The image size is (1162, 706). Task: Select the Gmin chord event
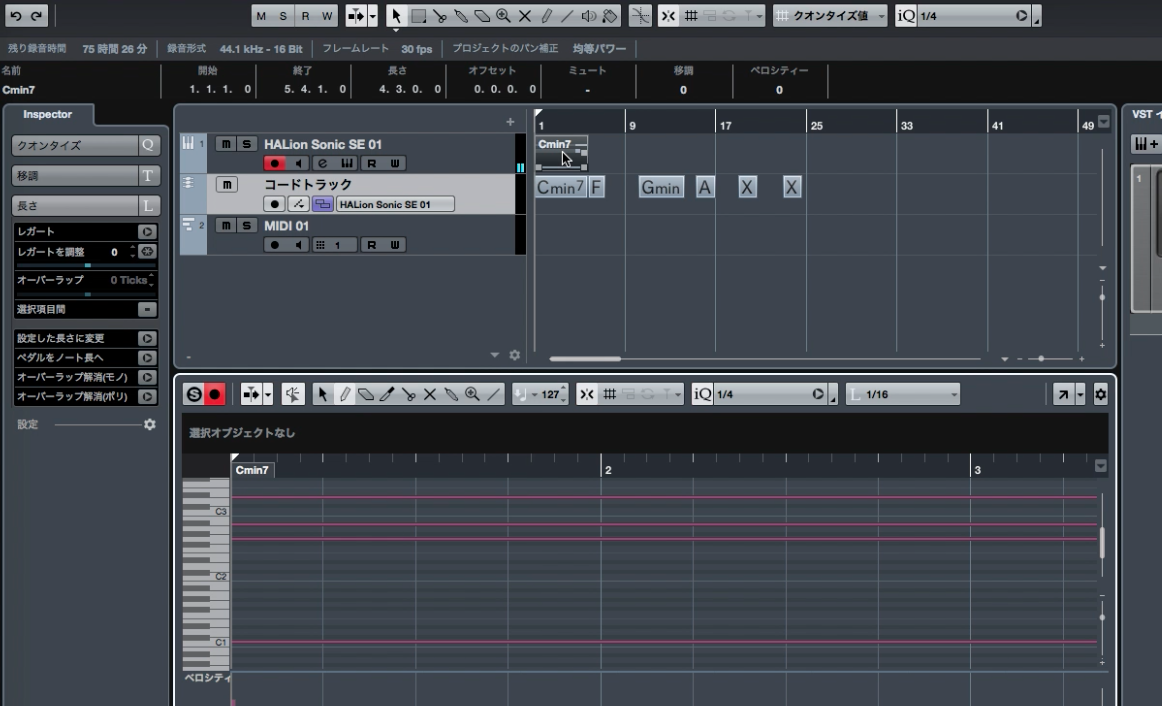660,187
